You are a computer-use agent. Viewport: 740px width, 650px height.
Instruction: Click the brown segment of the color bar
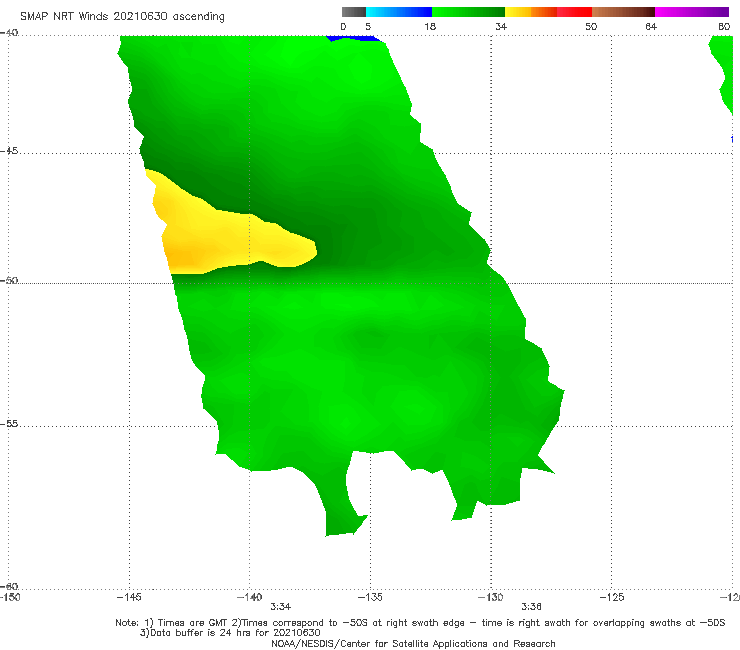623,12
